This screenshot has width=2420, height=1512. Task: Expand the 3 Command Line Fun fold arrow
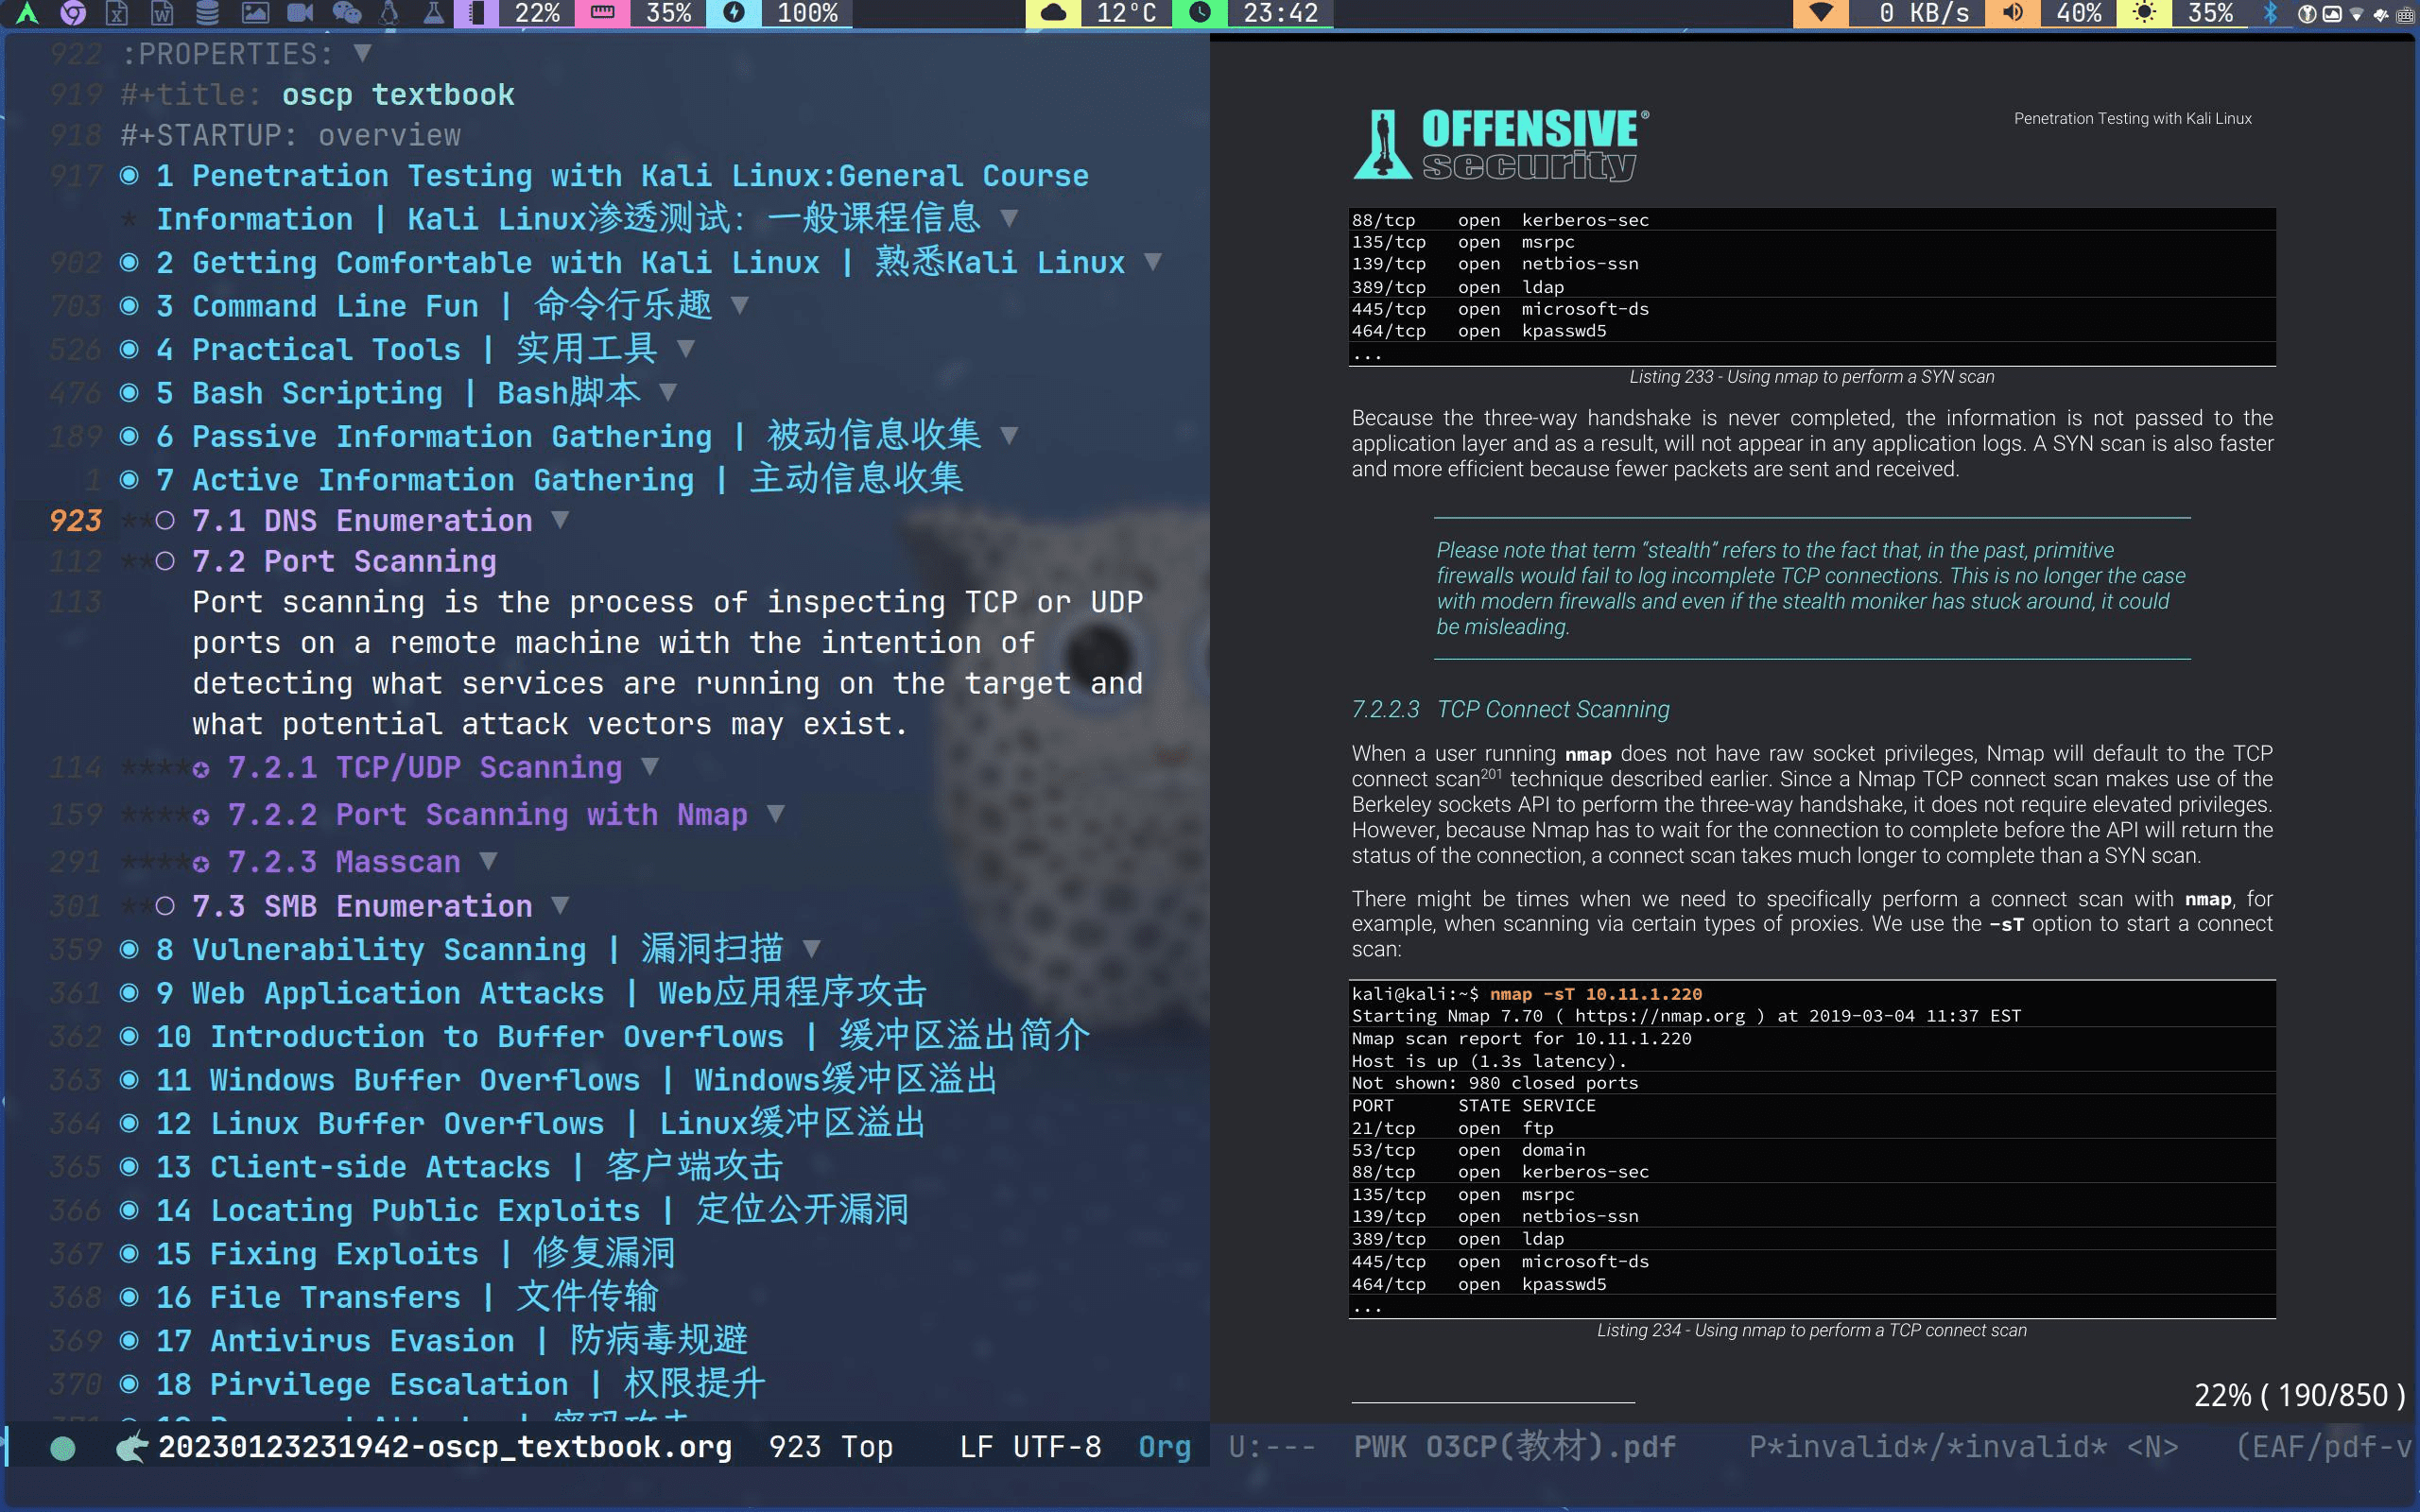[740, 305]
